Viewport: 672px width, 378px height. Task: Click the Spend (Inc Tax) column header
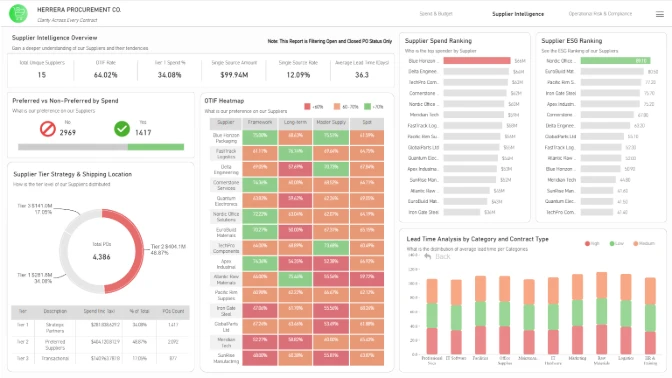point(99,311)
